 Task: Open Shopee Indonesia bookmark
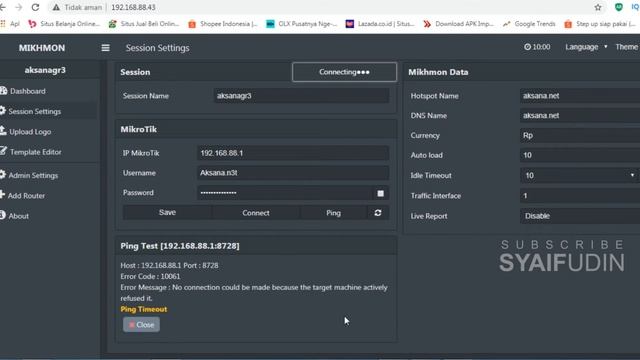[223, 24]
